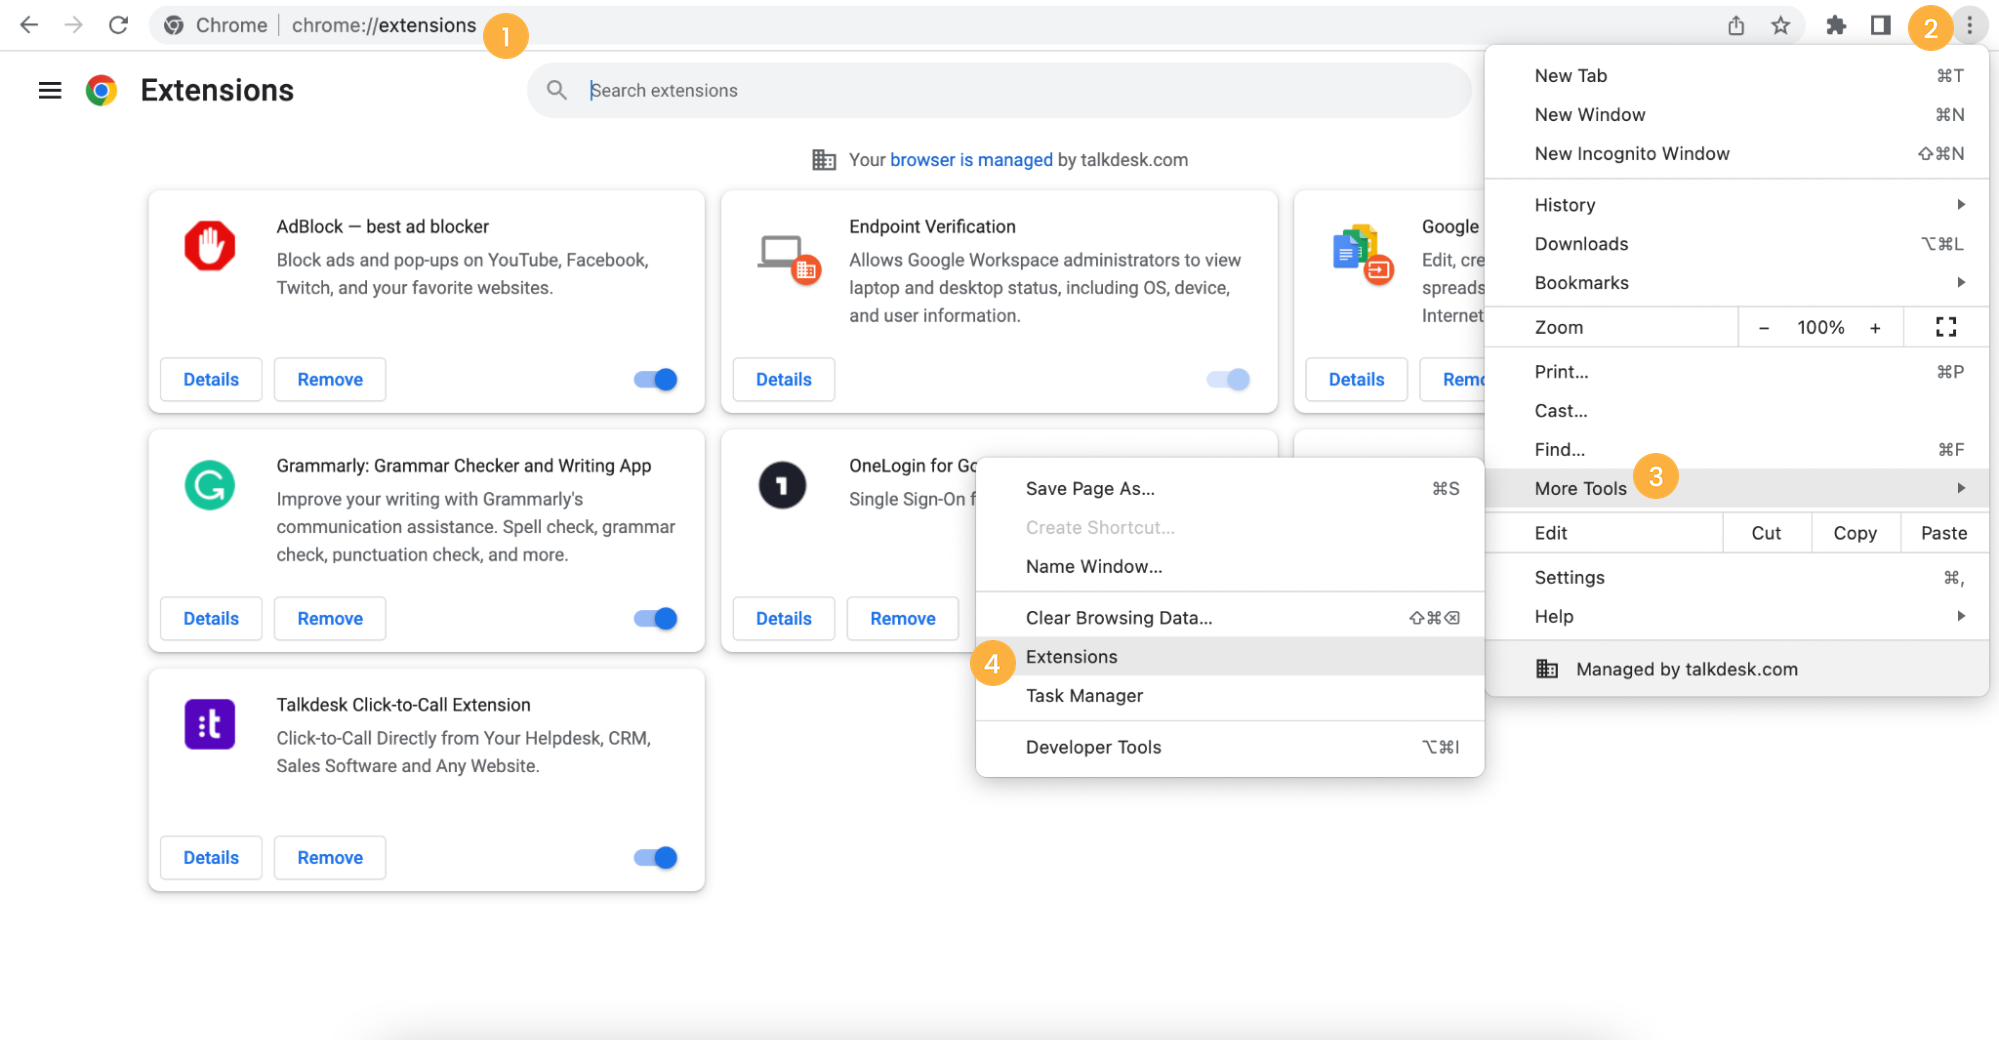Click the browser forward arrow
Viewport: 1999px width, 1040px height.
pos(73,25)
